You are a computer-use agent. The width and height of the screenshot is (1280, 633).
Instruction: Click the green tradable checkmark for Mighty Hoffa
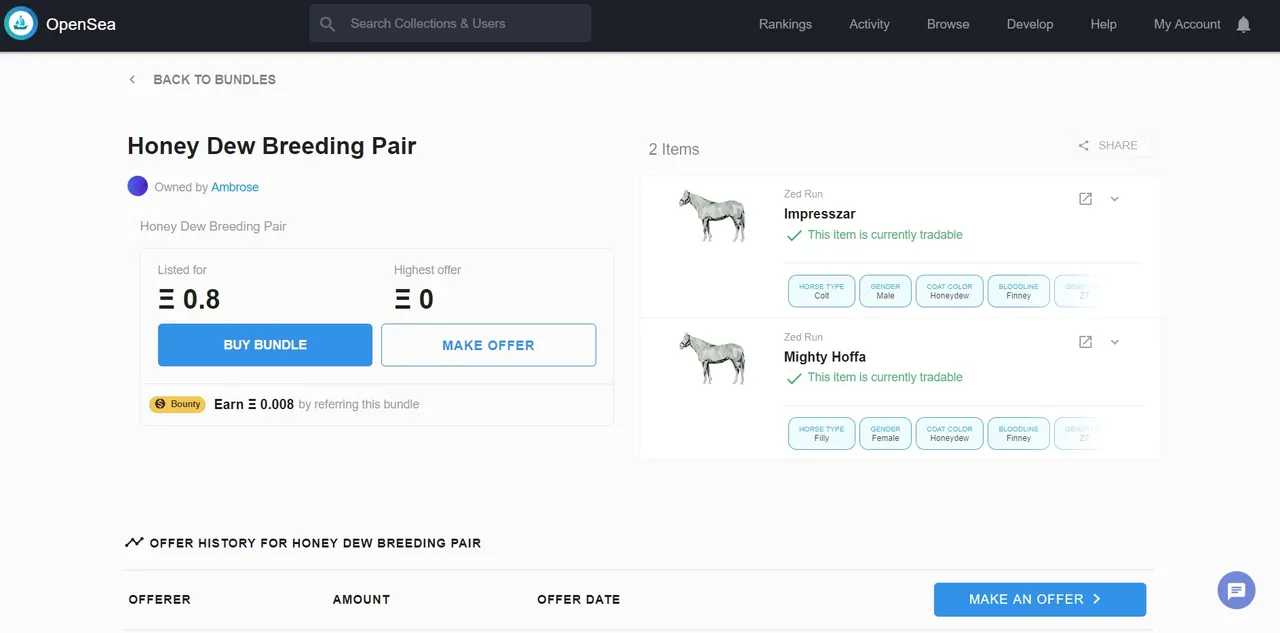tap(794, 379)
